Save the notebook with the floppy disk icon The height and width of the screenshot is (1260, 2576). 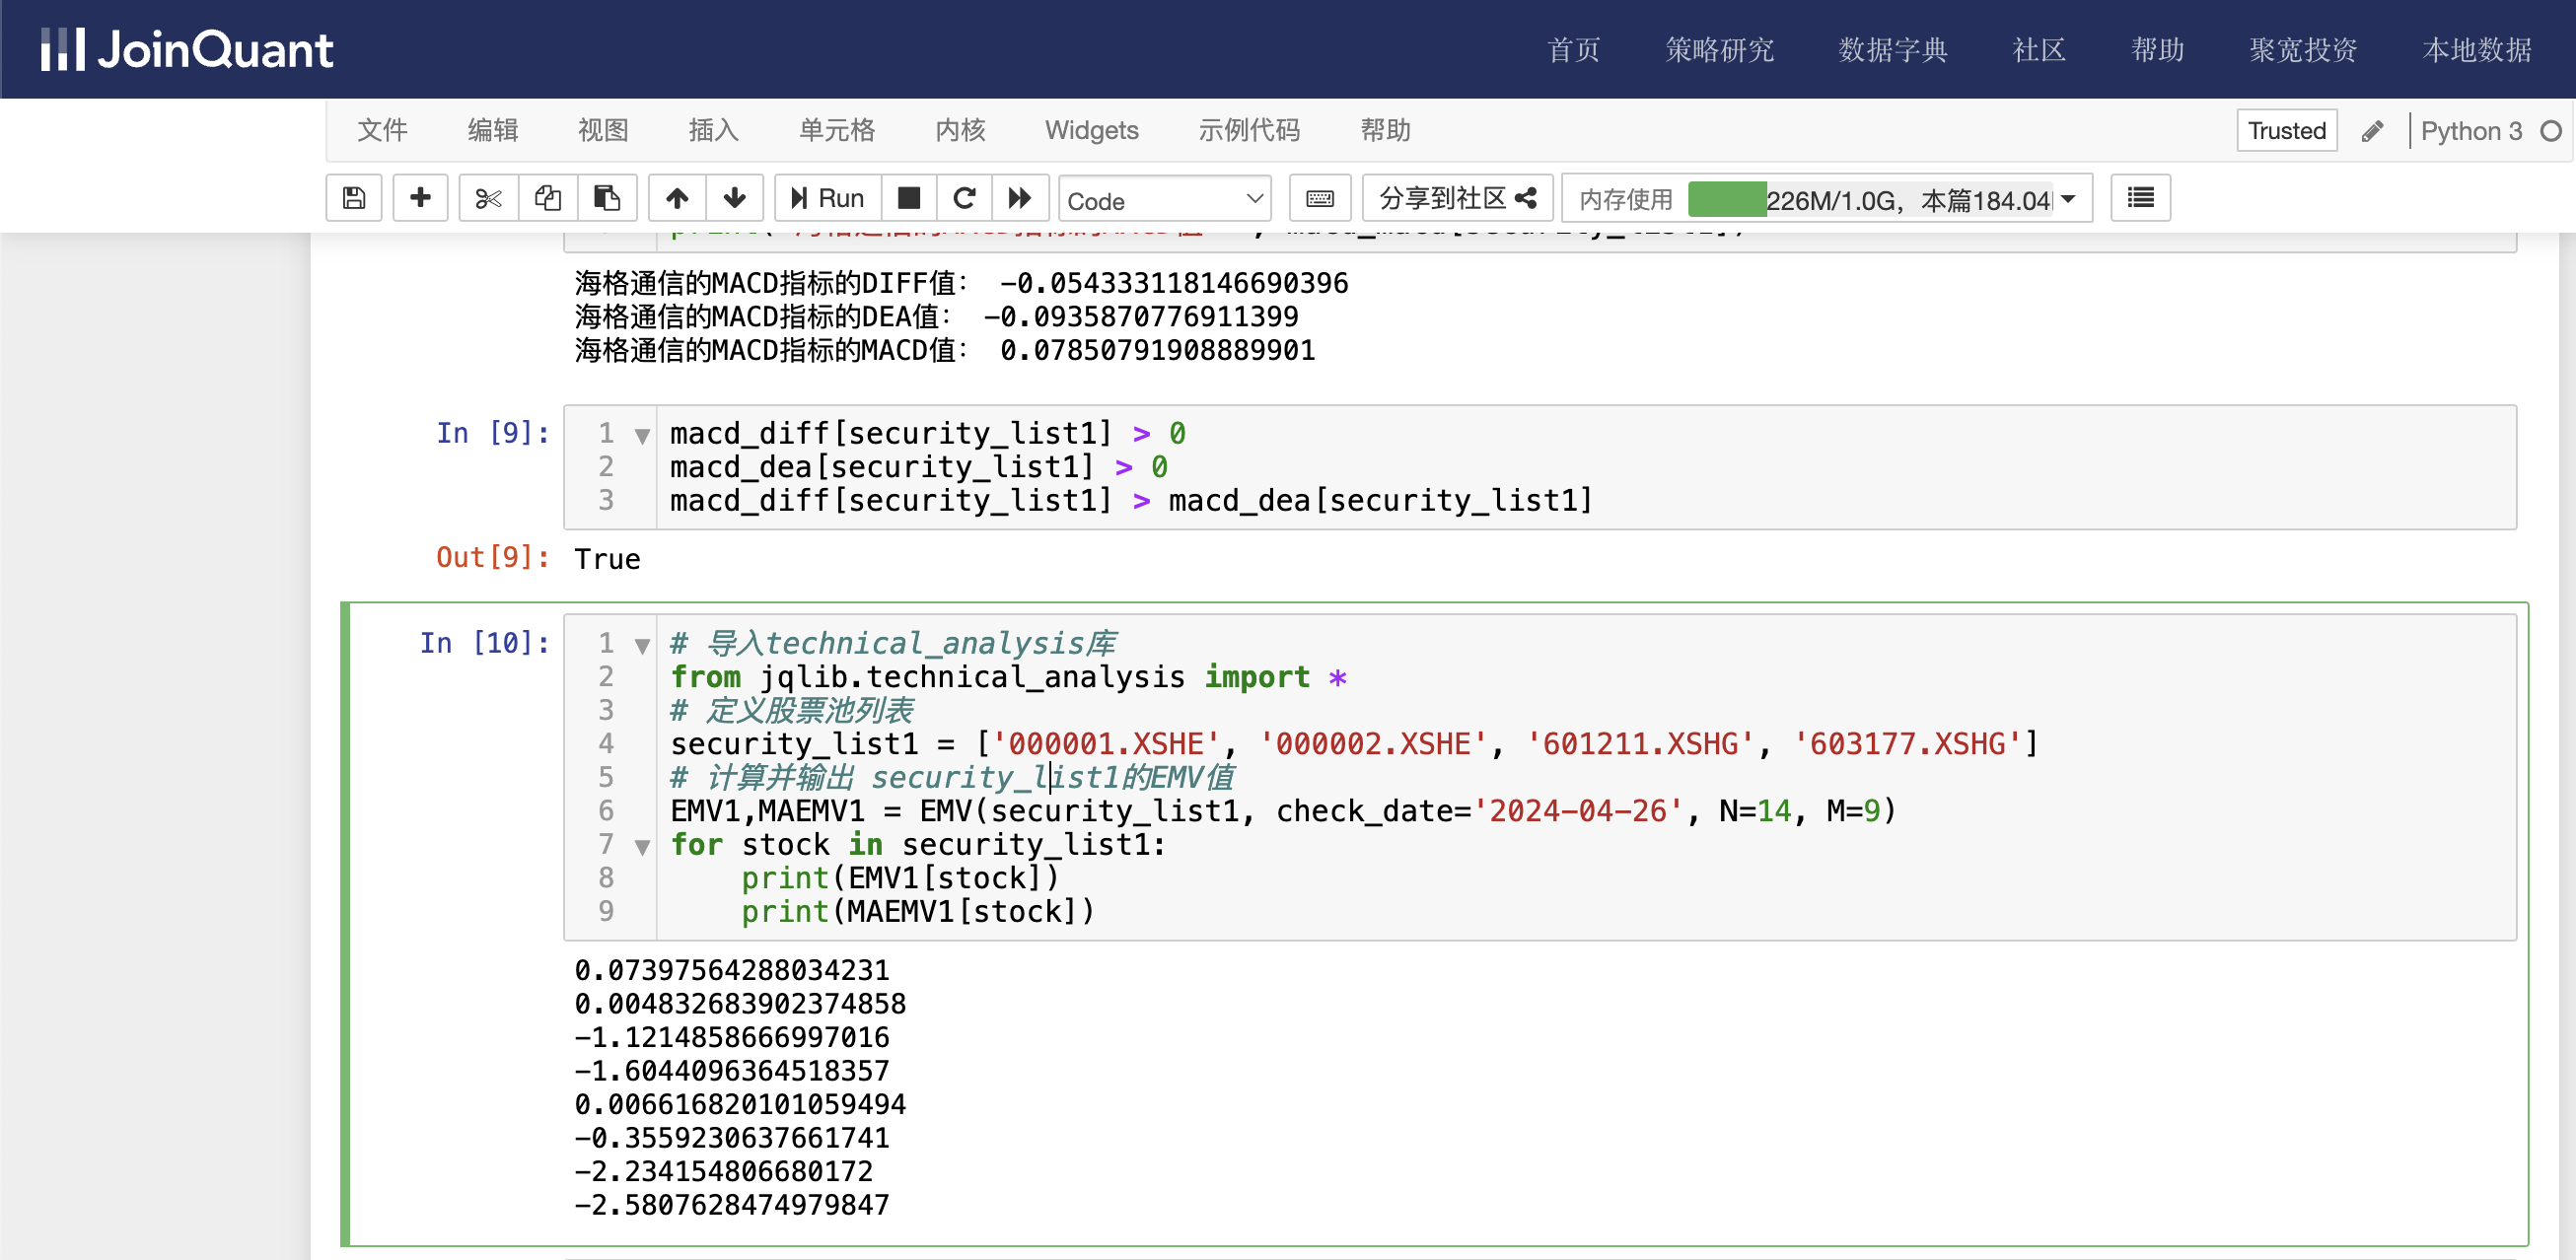(354, 198)
